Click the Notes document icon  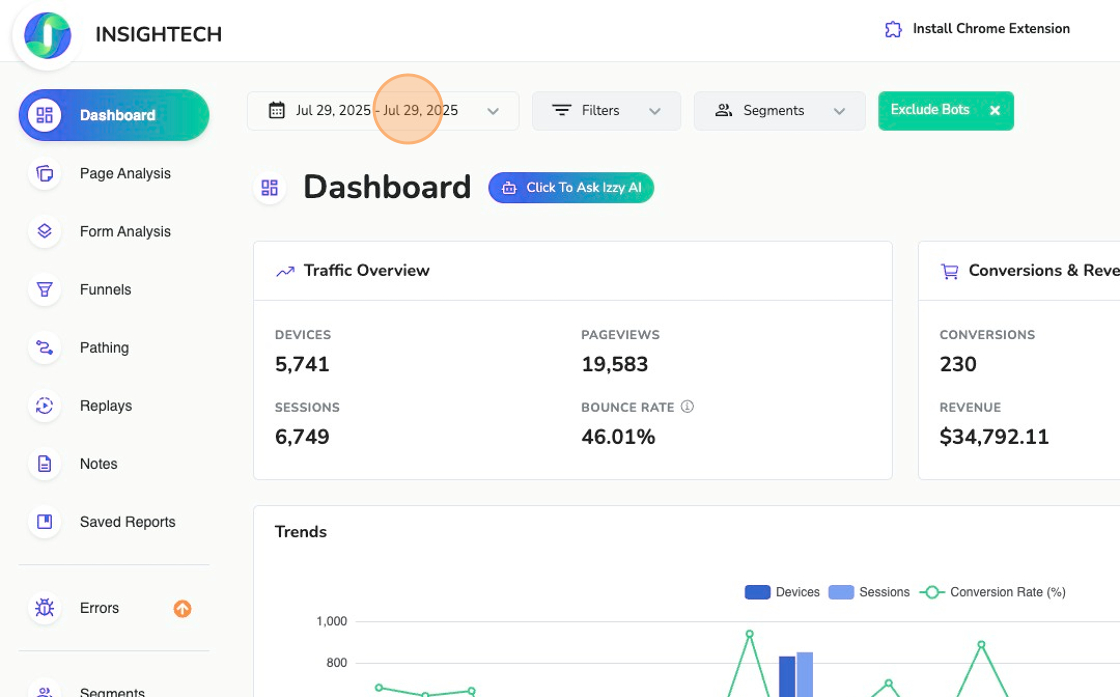click(44, 463)
